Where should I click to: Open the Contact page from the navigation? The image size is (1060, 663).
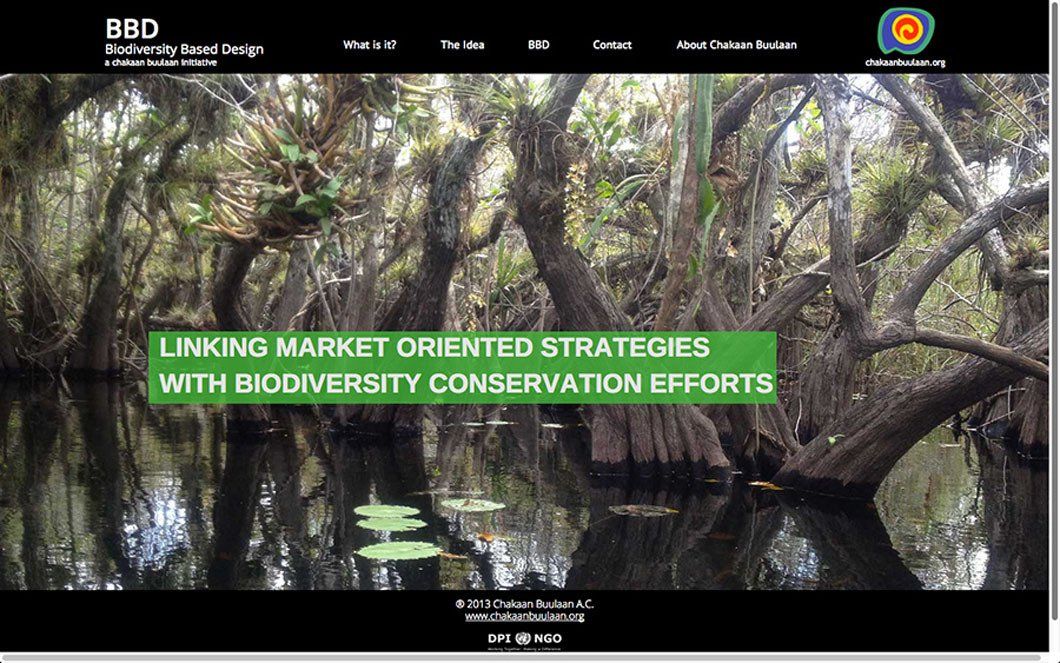coord(612,45)
